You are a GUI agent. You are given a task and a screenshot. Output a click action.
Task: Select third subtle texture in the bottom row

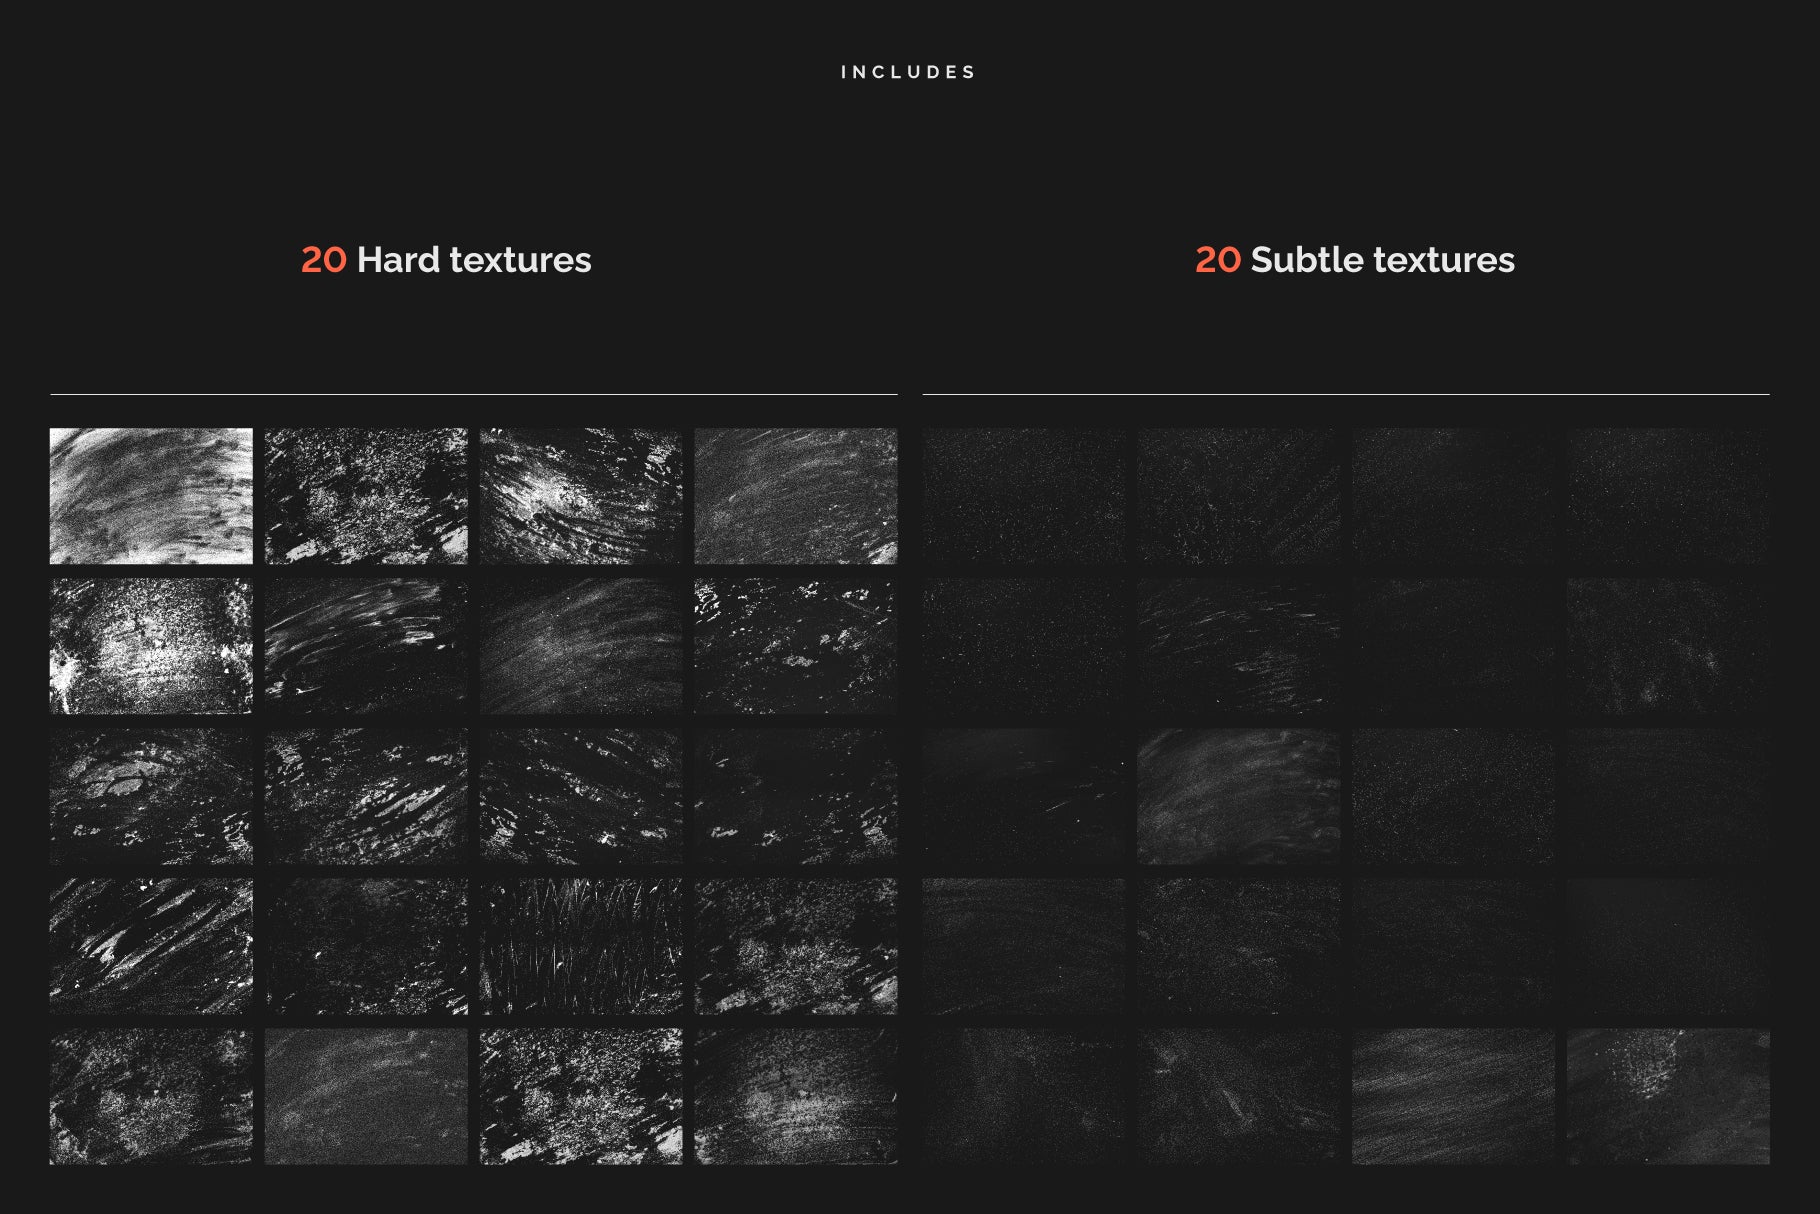[x=1453, y=1096]
